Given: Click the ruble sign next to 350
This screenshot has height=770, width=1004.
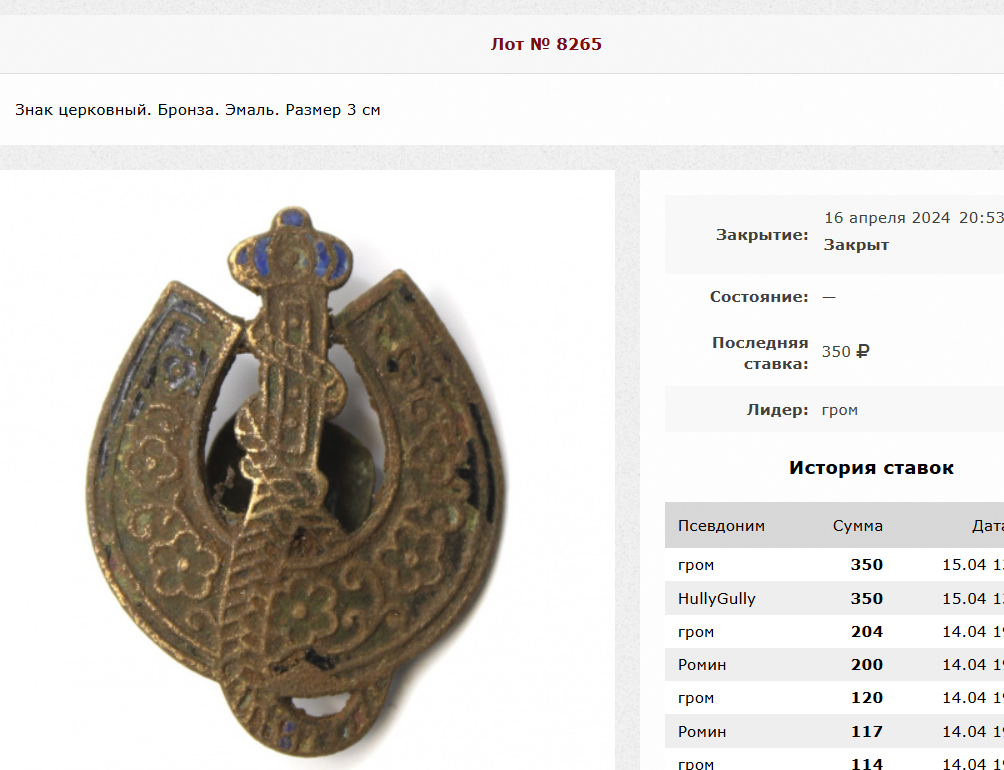Looking at the screenshot, I should click(862, 351).
